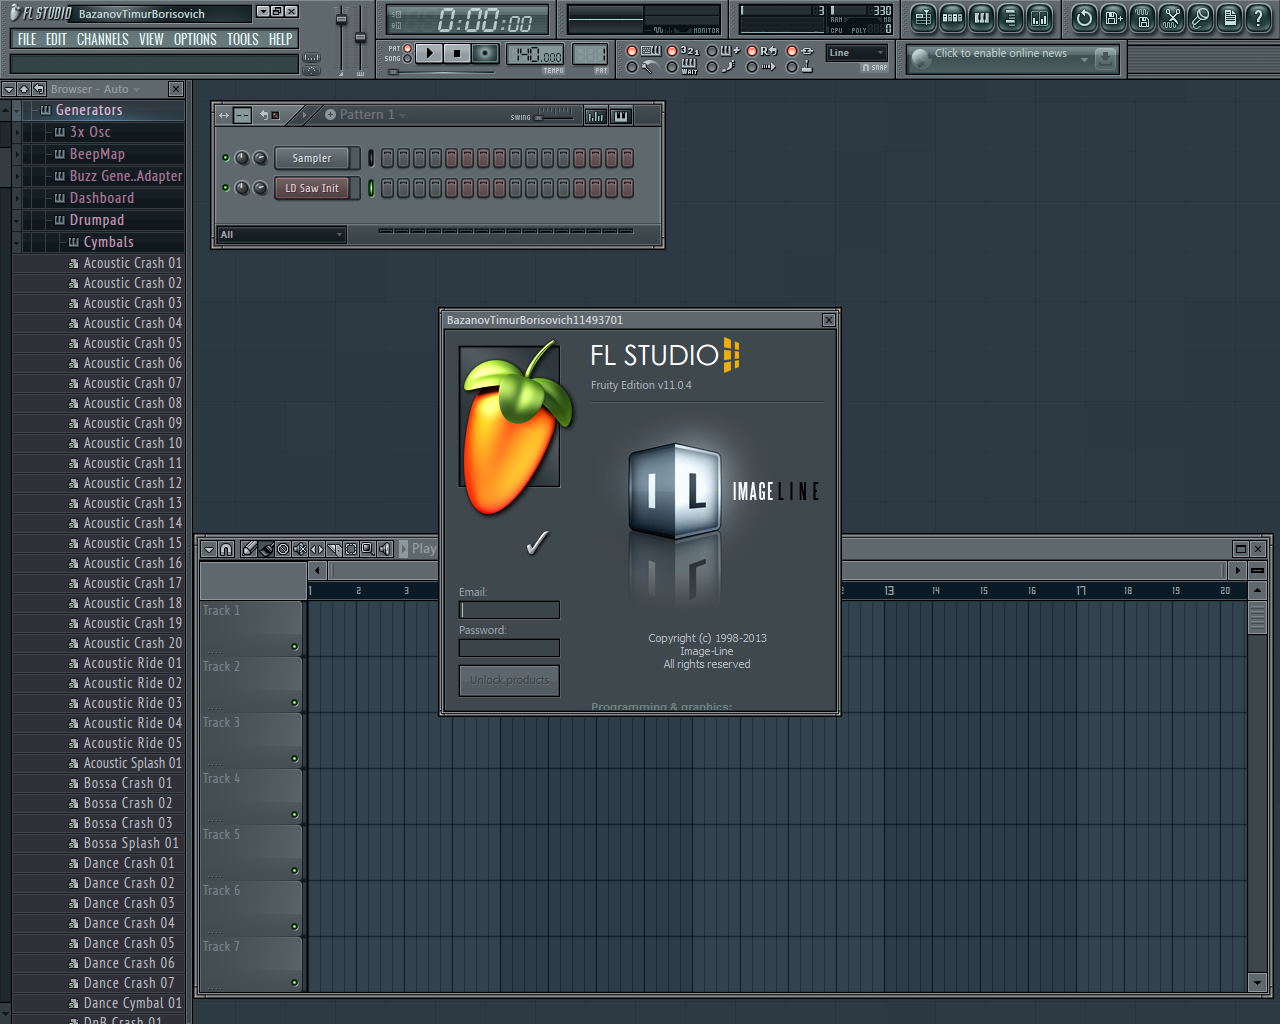Screen dimensions: 1280x1028
Task: Select the slice tool in playlist
Action: point(334,549)
